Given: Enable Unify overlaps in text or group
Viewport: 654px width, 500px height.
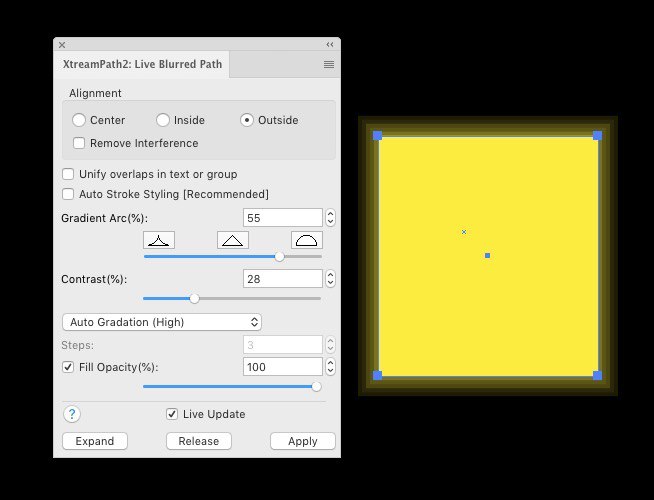Looking at the screenshot, I should [x=68, y=174].
